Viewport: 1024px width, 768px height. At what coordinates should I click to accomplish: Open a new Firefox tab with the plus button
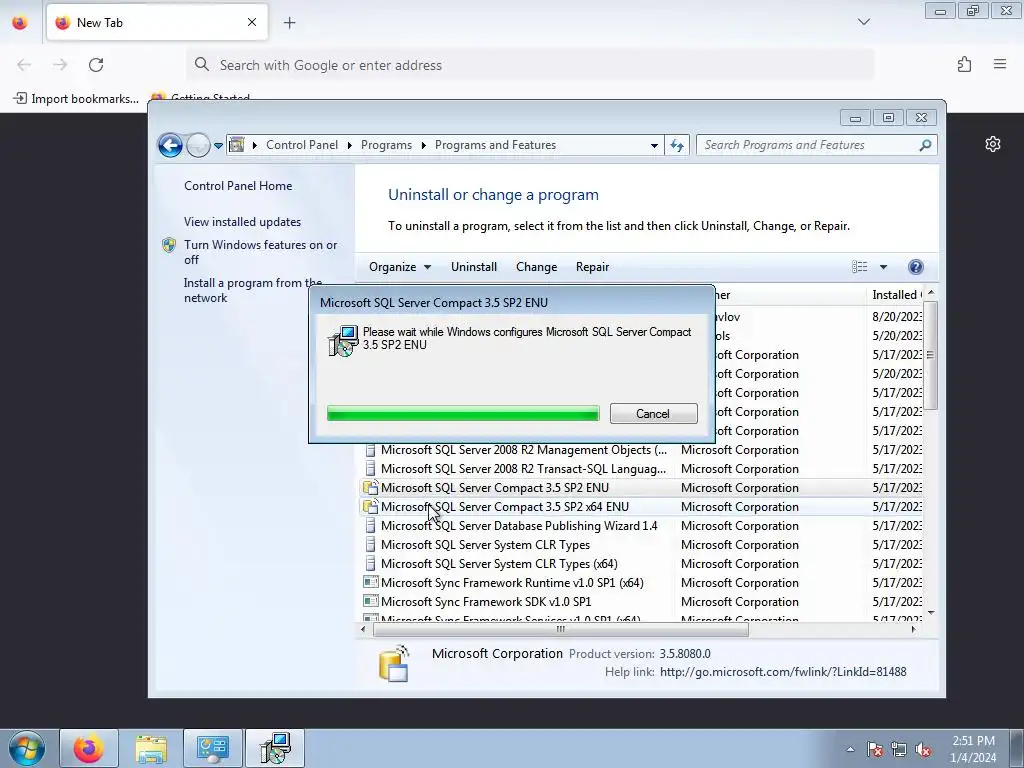(289, 22)
